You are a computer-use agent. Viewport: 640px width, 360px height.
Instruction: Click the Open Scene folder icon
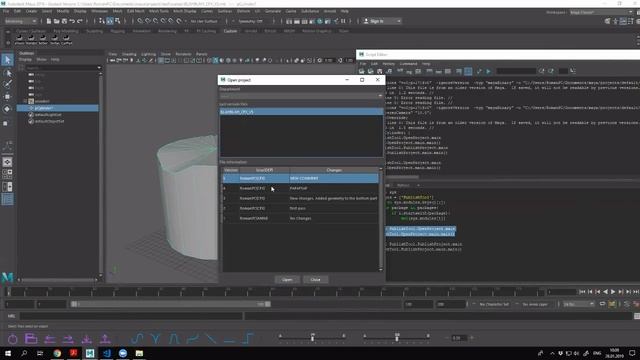point(56,21)
